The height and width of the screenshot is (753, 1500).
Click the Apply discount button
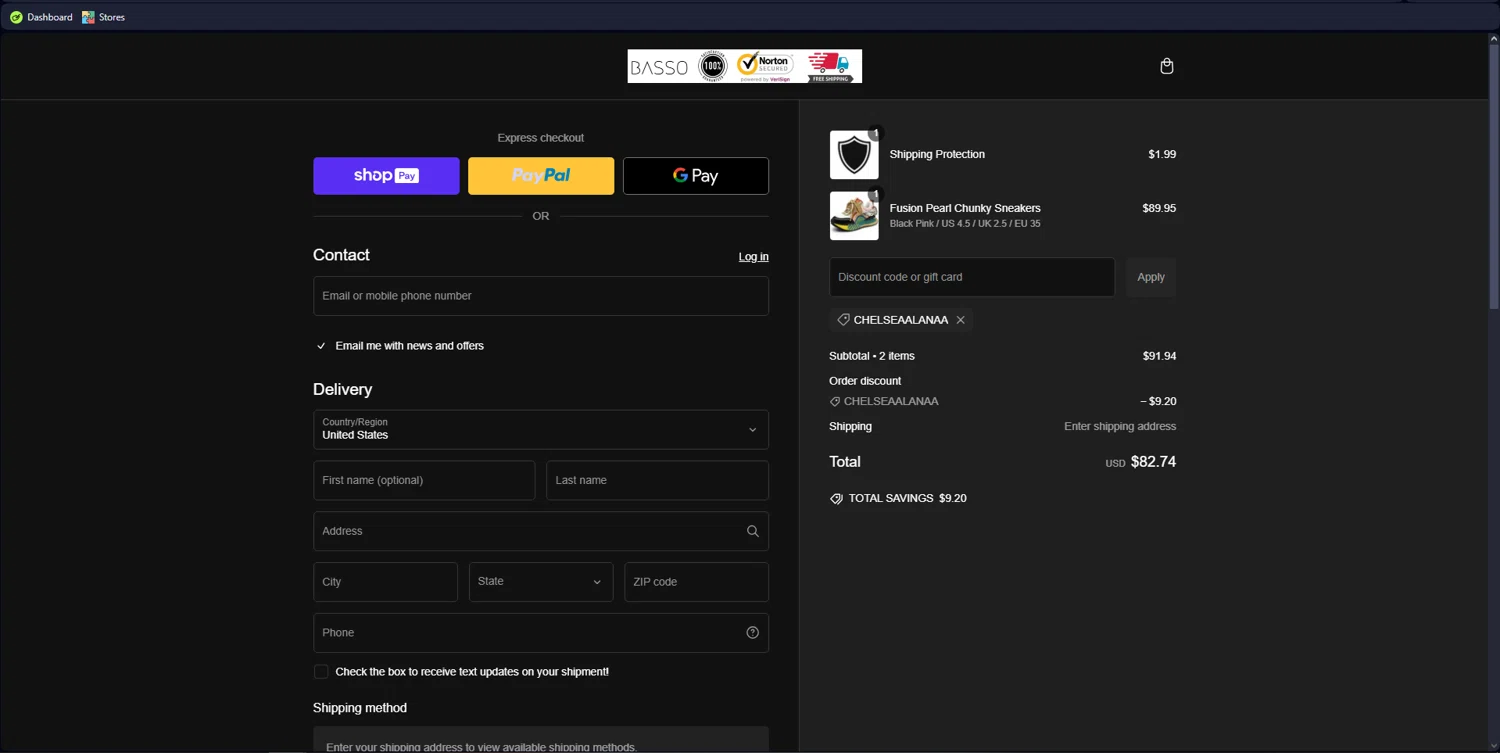coord(1151,277)
